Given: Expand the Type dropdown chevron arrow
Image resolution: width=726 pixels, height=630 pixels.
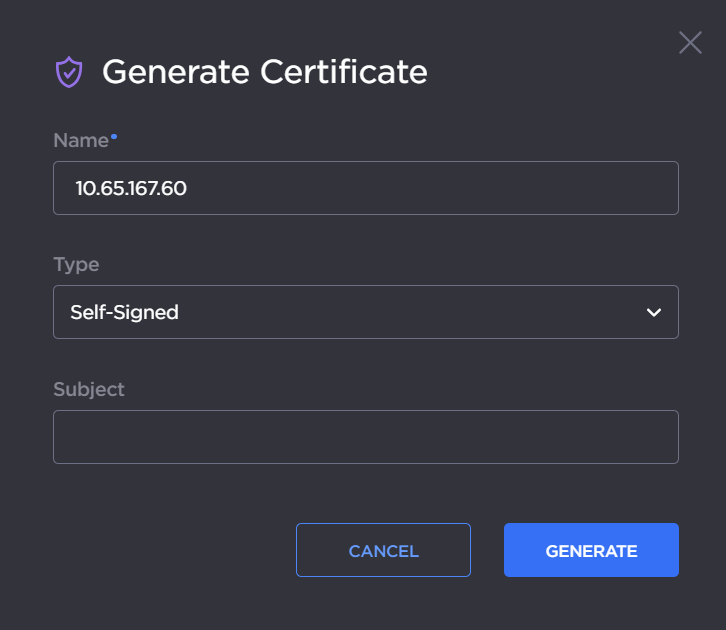Looking at the screenshot, I should (x=654, y=312).
